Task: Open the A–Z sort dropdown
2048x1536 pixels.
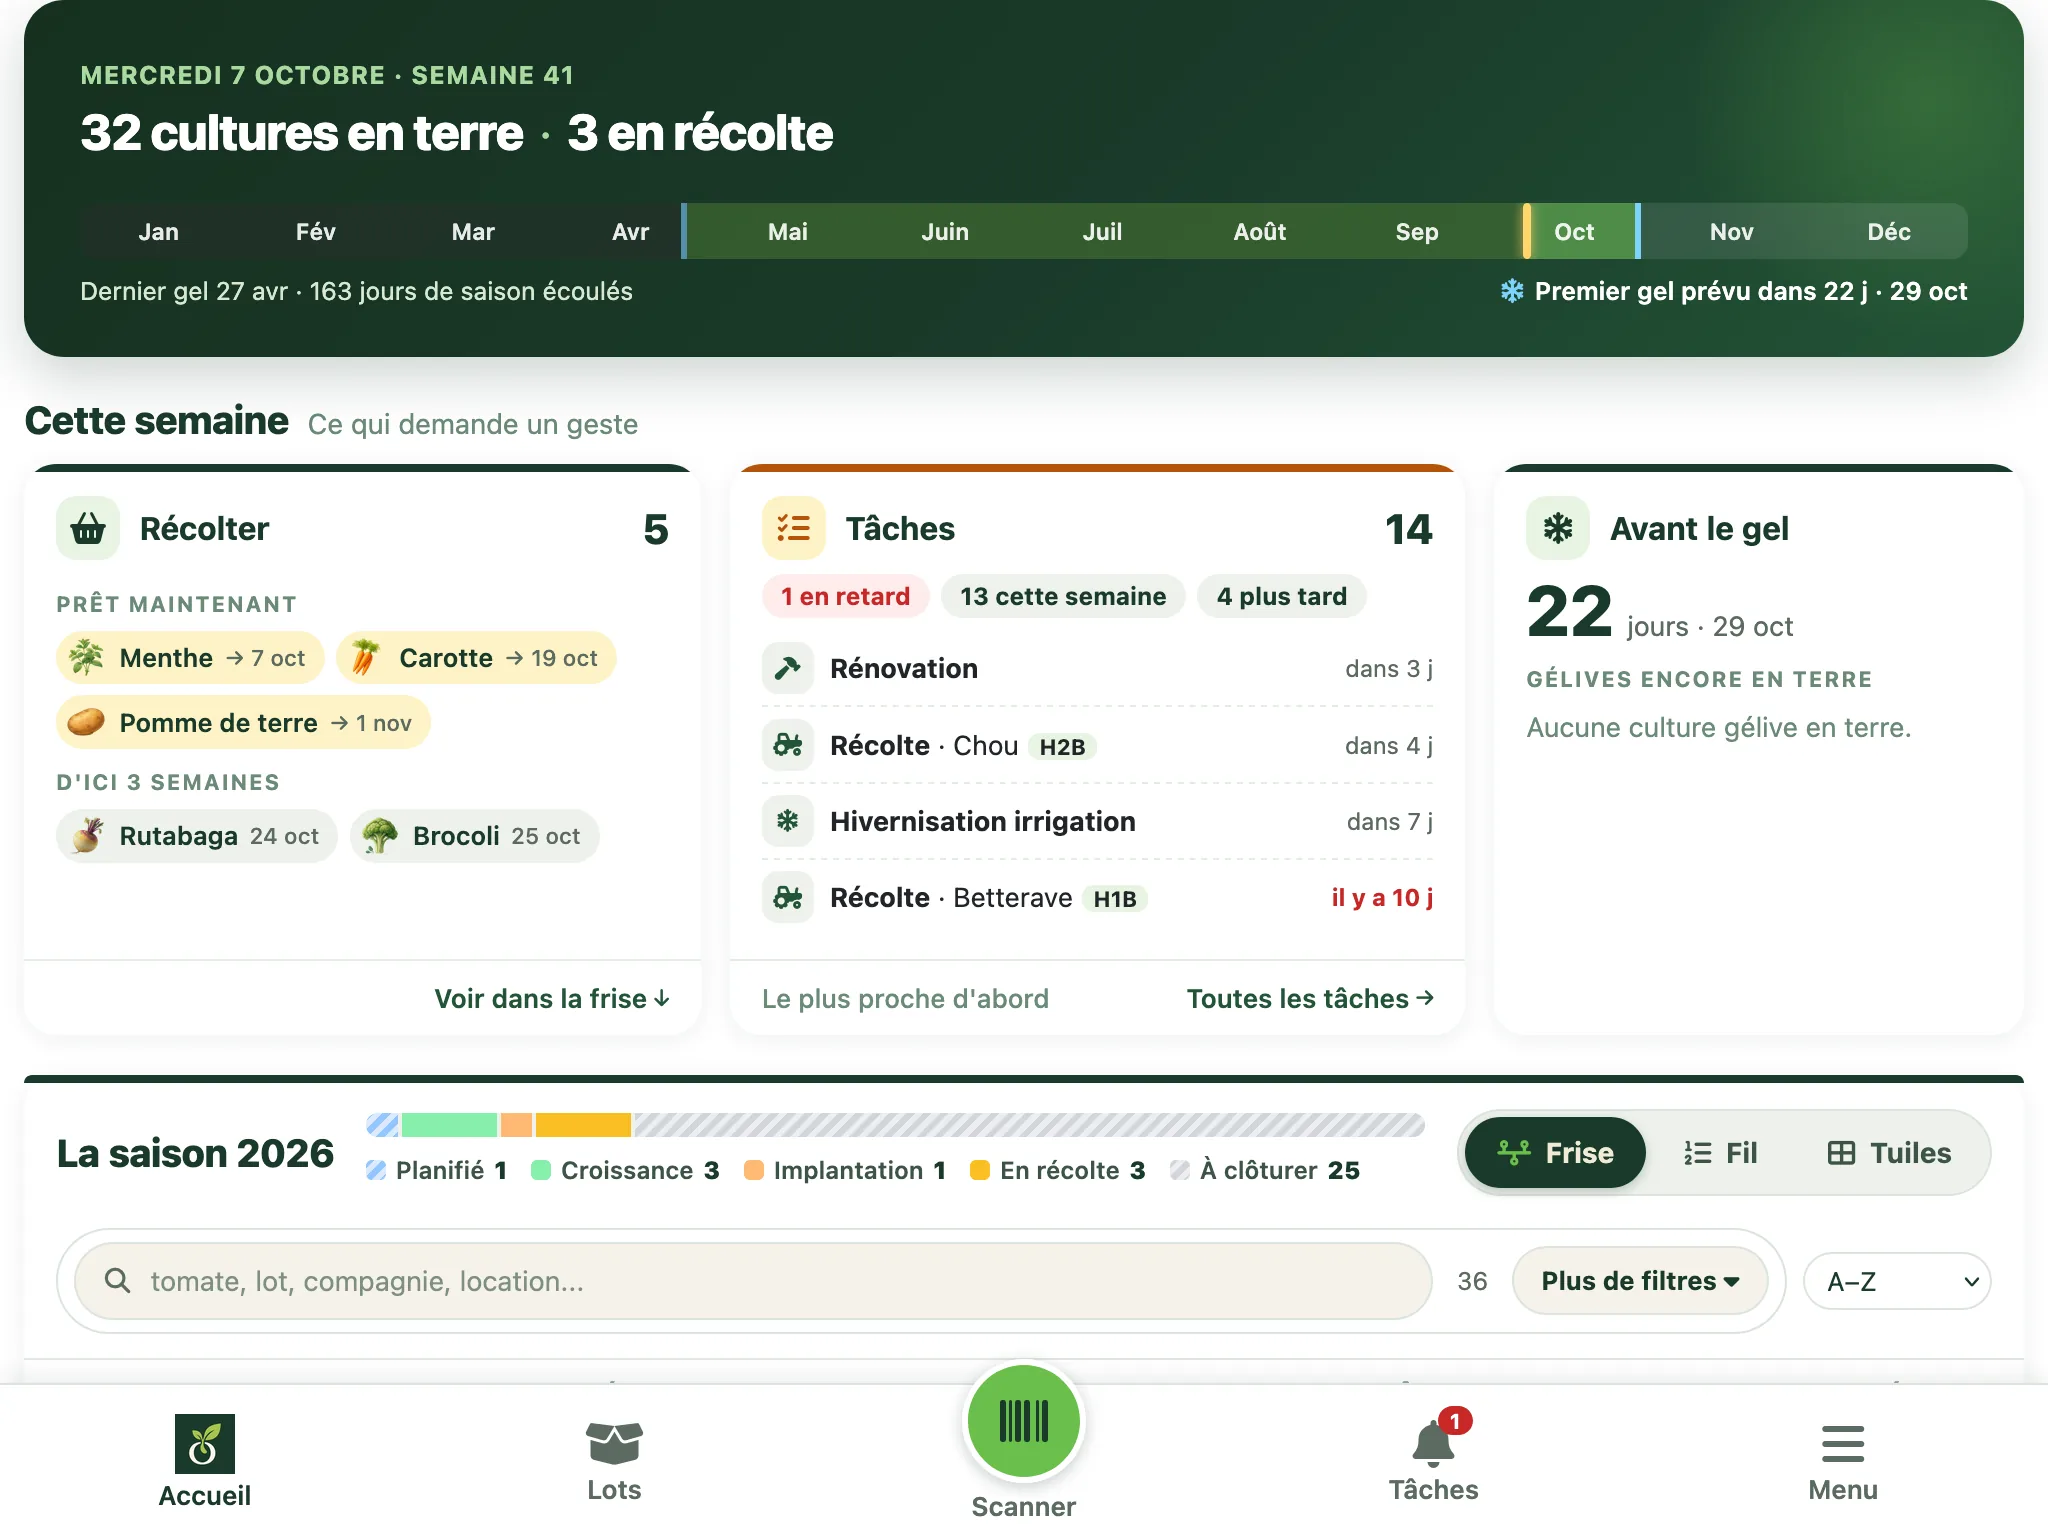Action: (1897, 1282)
